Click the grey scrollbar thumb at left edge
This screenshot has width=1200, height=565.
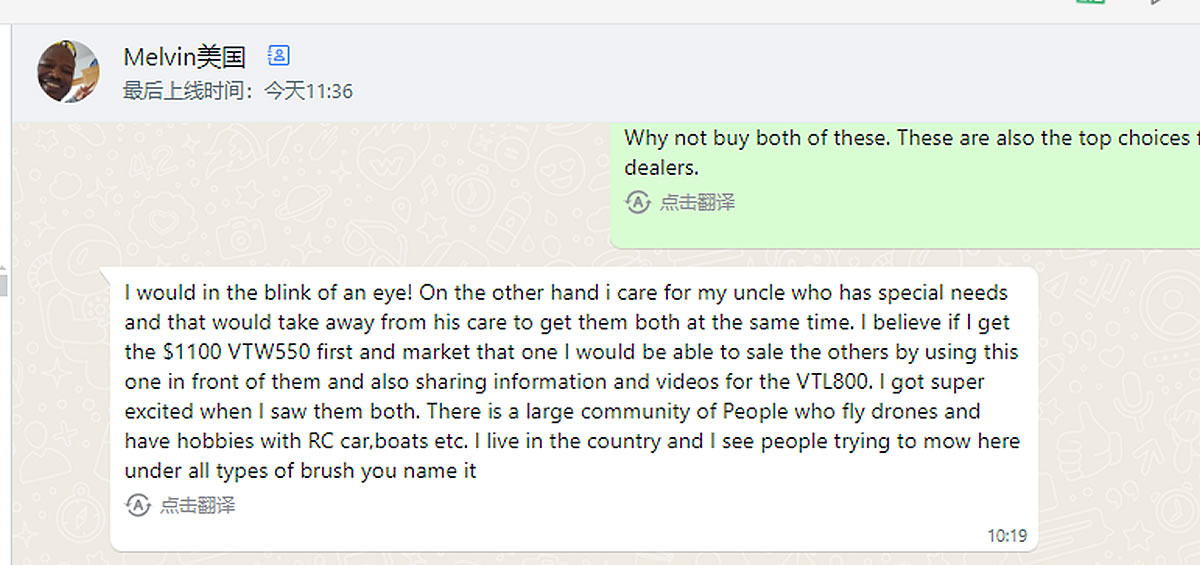coord(4,285)
